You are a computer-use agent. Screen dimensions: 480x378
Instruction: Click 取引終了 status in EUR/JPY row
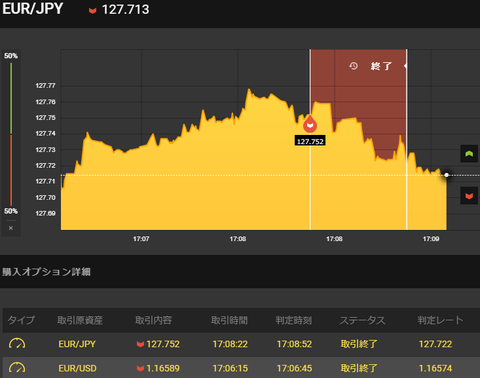tap(359, 344)
